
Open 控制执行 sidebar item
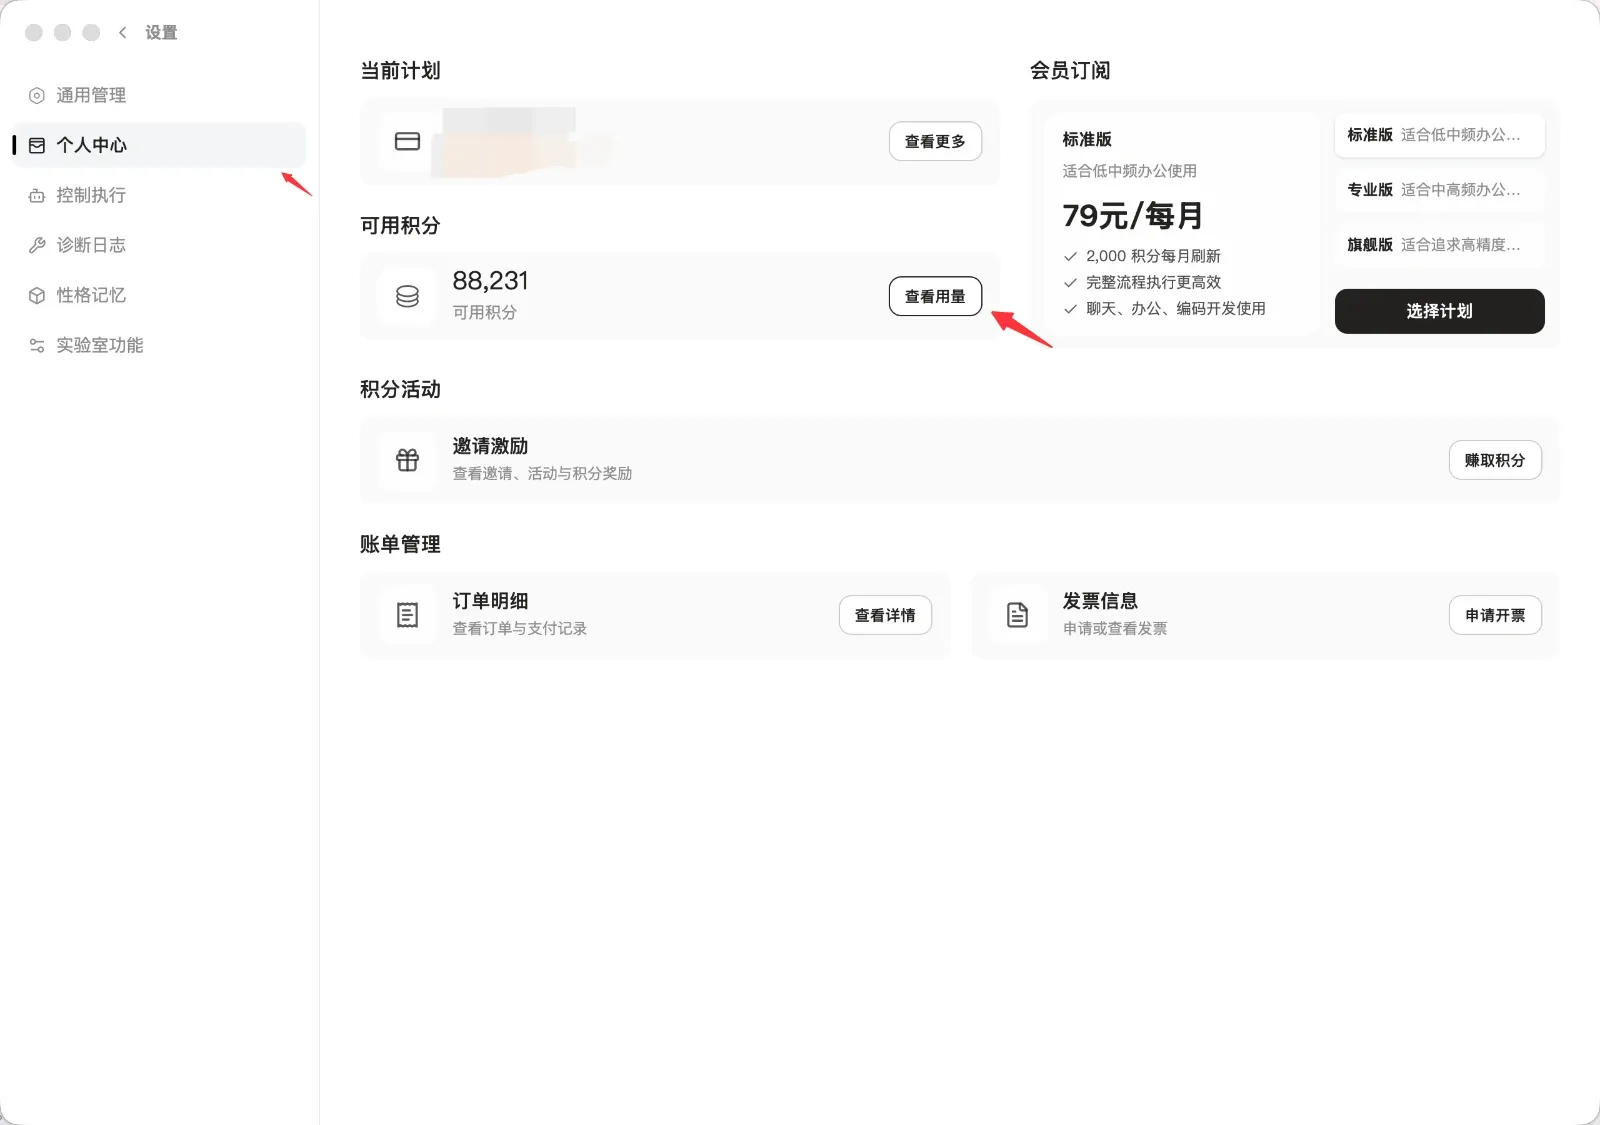pyautogui.click(x=160, y=195)
